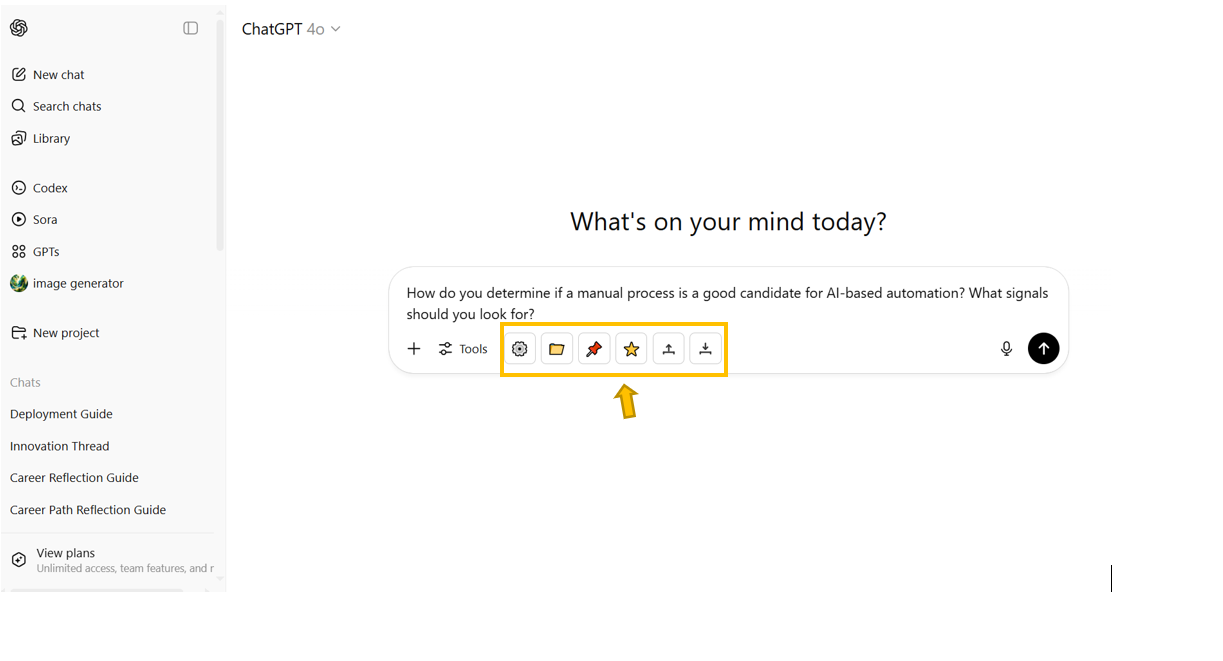
Task: Launch Codex from the sidebar
Action: point(47,187)
